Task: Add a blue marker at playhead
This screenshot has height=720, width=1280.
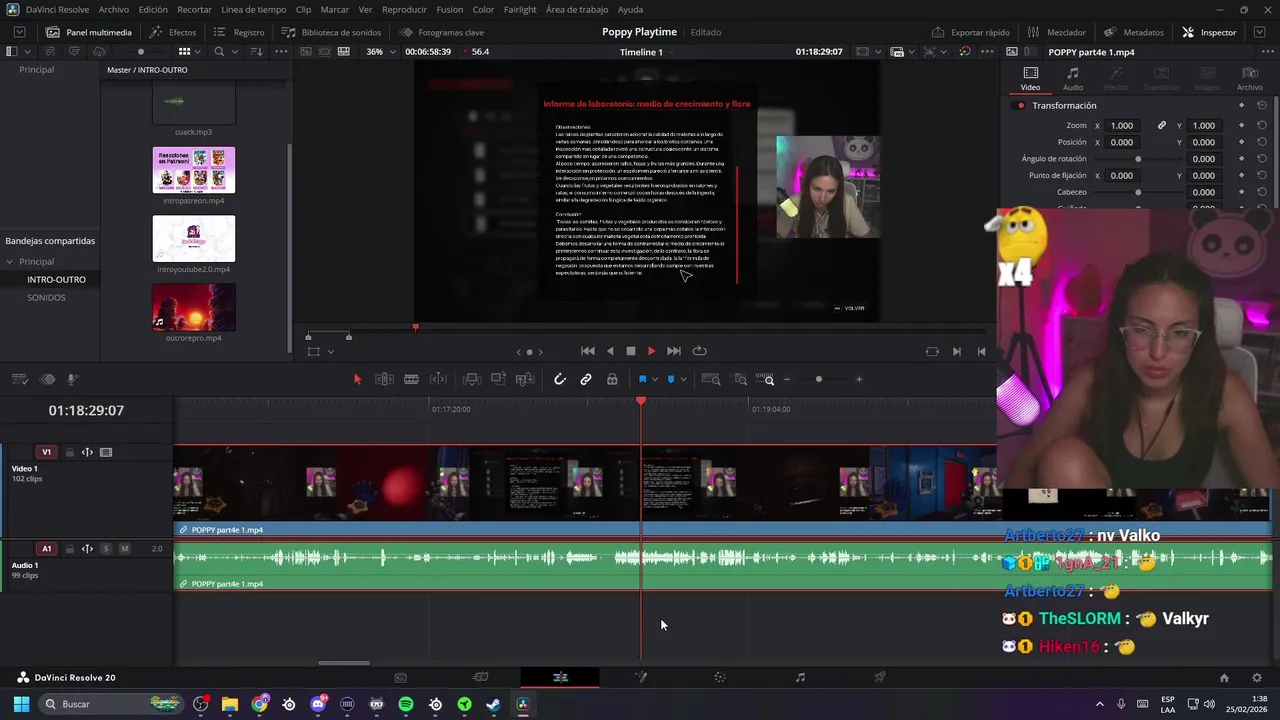Action: tap(671, 379)
